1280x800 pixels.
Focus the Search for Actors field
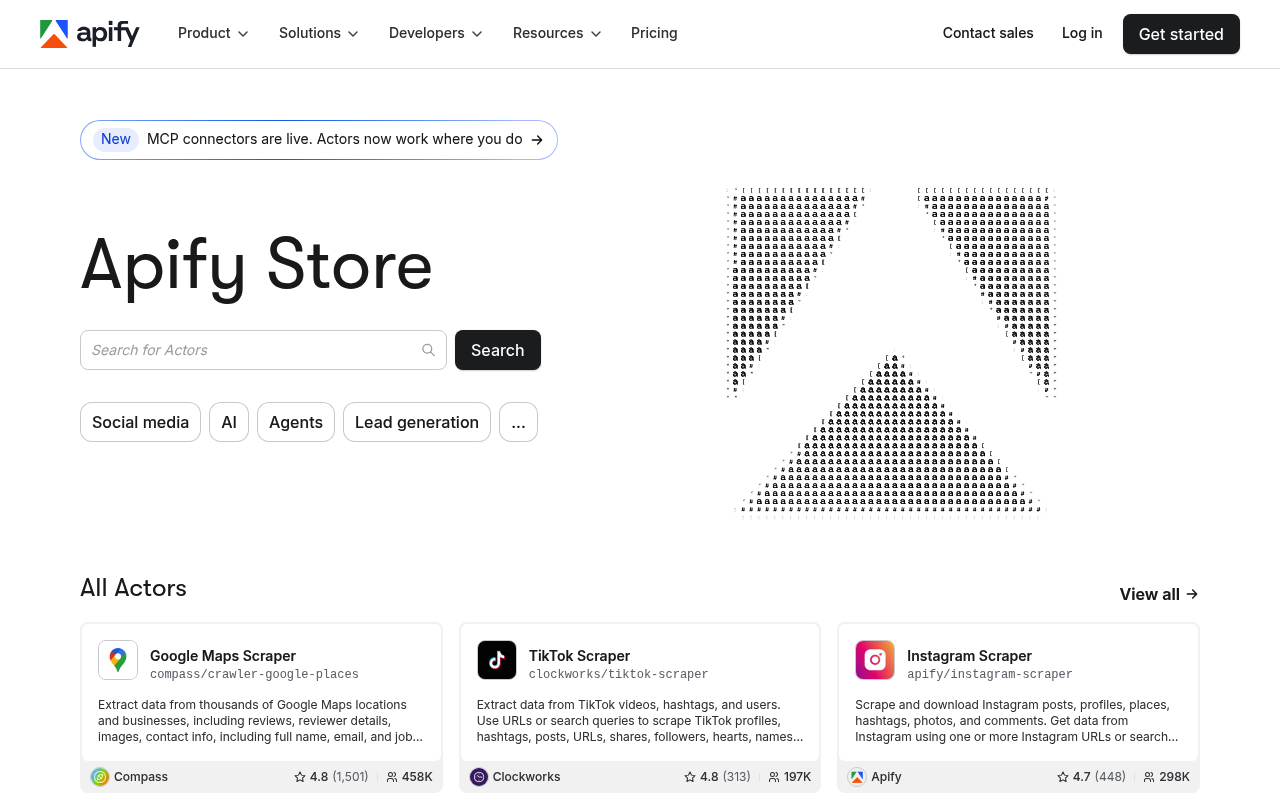263,350
